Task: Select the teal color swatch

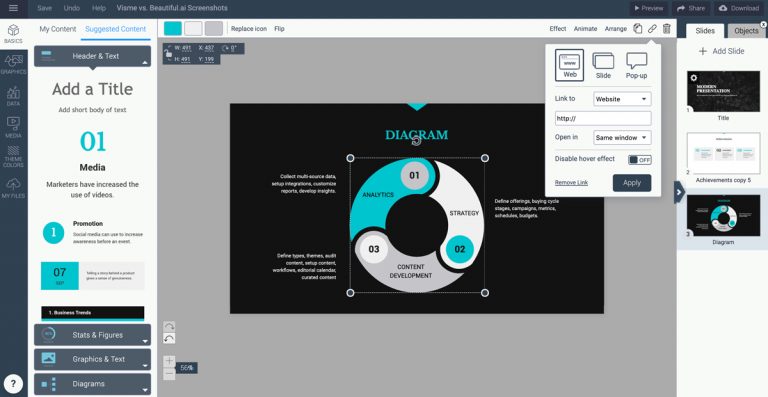Action: 172,28
